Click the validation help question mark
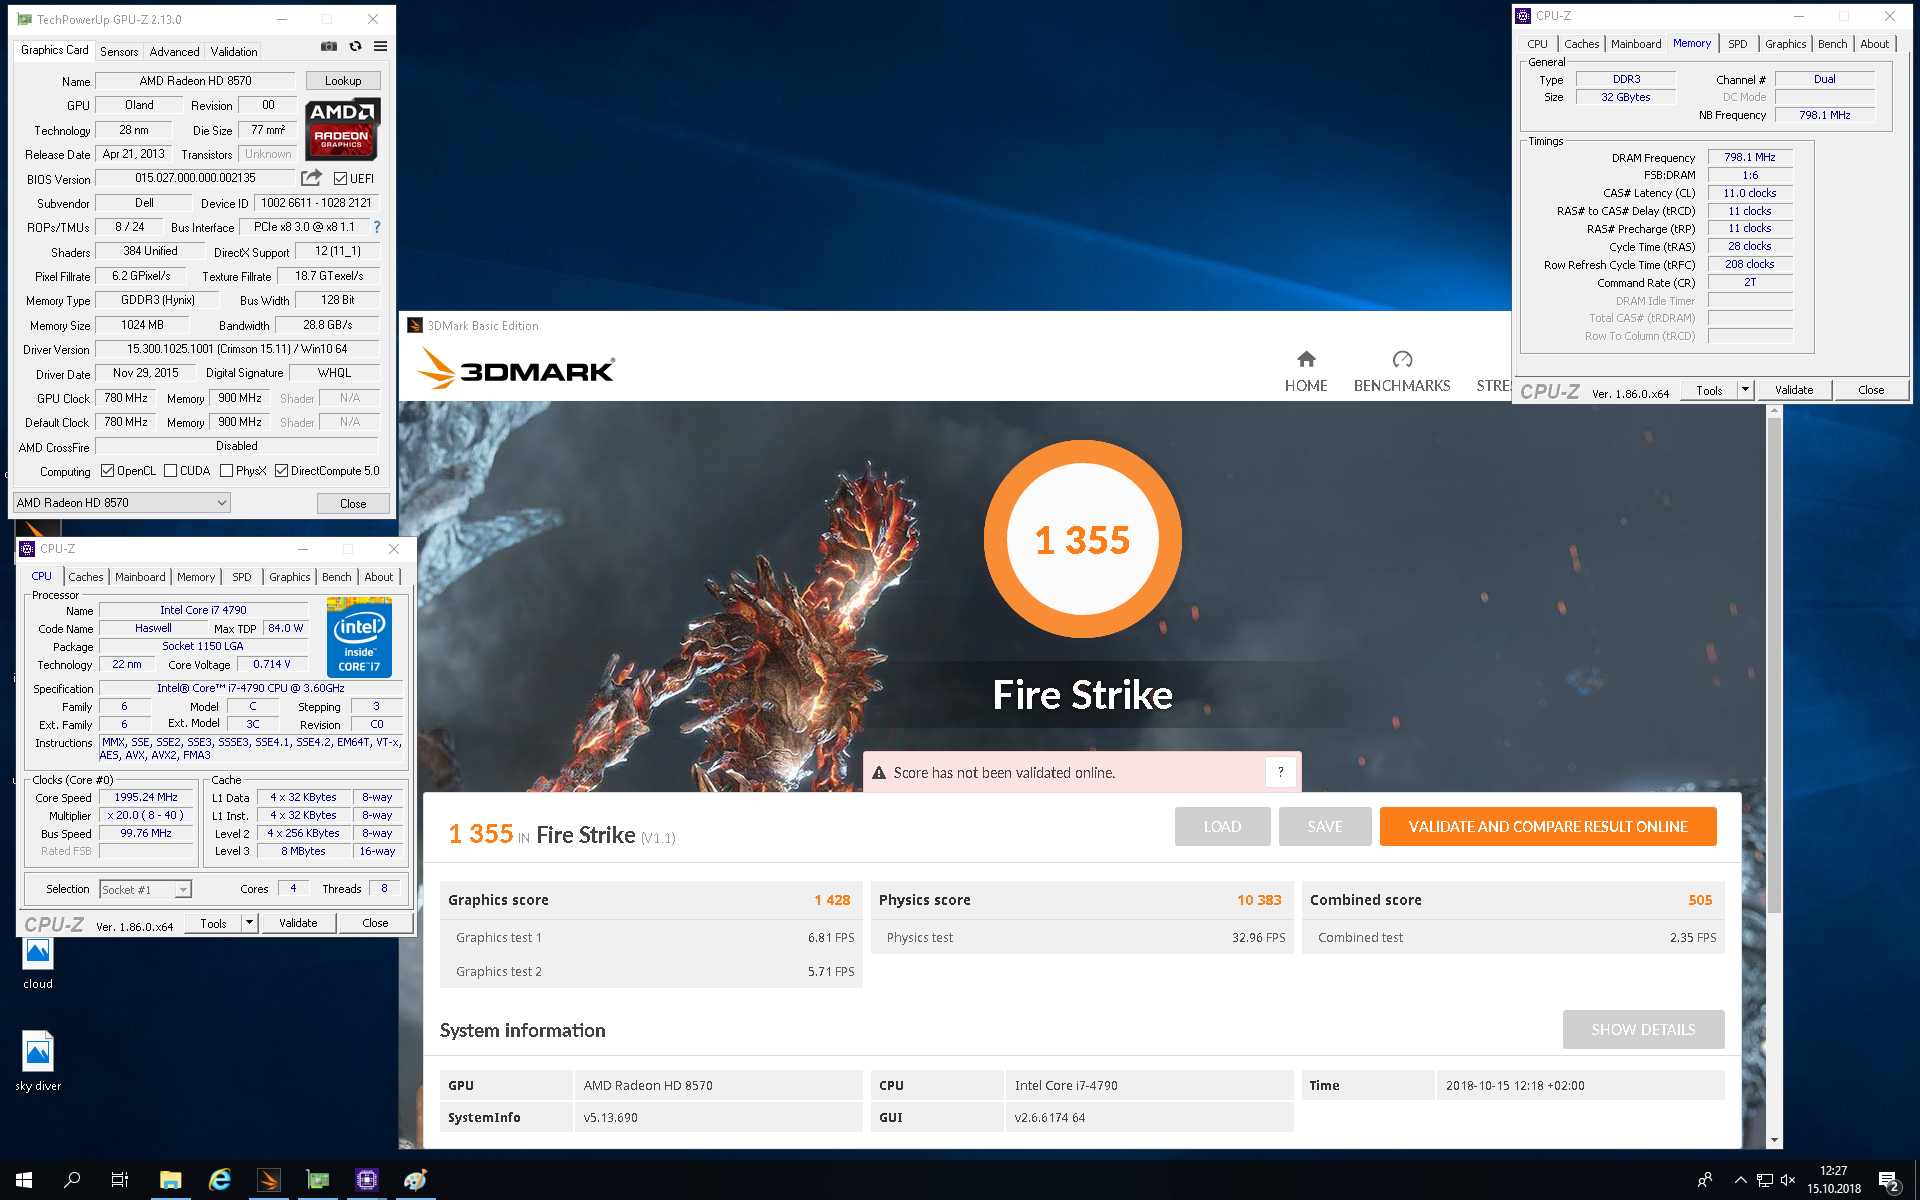The width and height of the screenshot is (1920, 1200). pyautogui.click(x=1280, y=772)
